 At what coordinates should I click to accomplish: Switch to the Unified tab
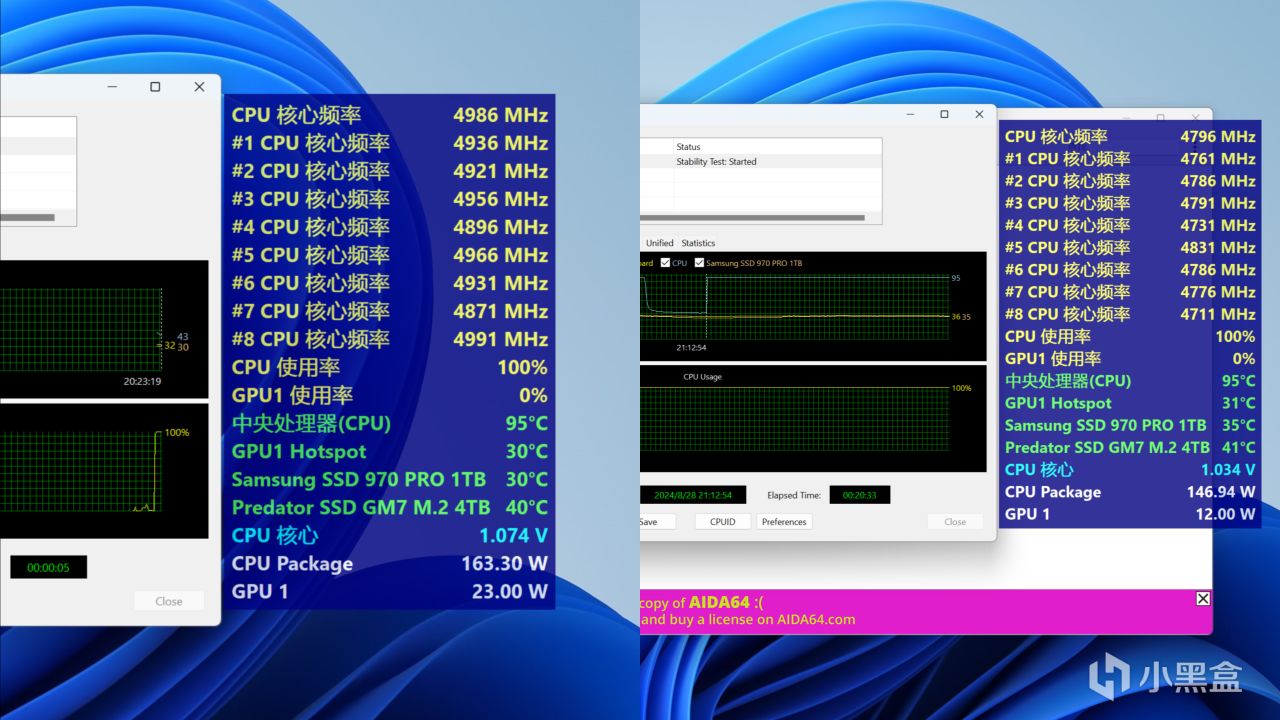click(660, 243)
